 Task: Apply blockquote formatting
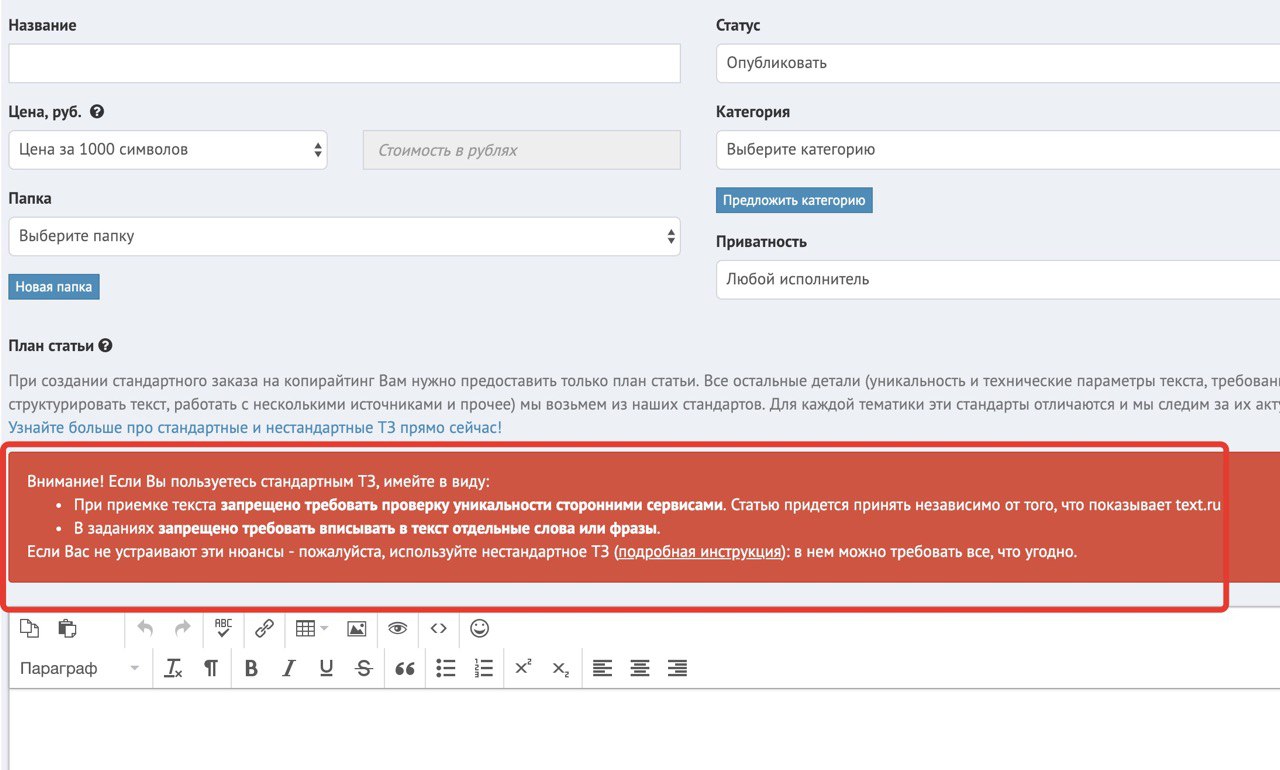tap(405, 668)
